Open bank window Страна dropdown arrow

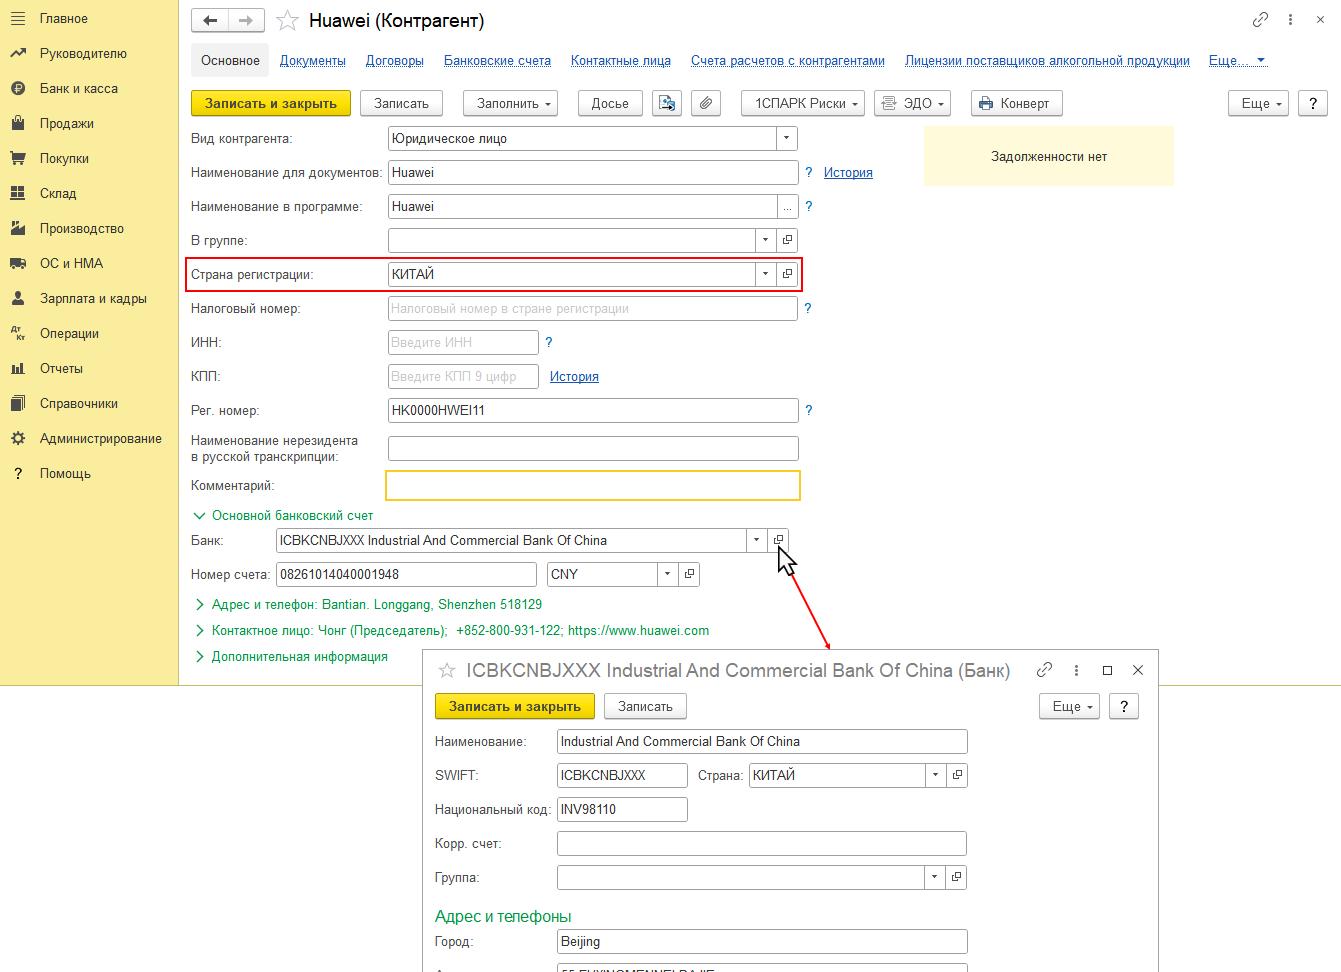(935, 775)
